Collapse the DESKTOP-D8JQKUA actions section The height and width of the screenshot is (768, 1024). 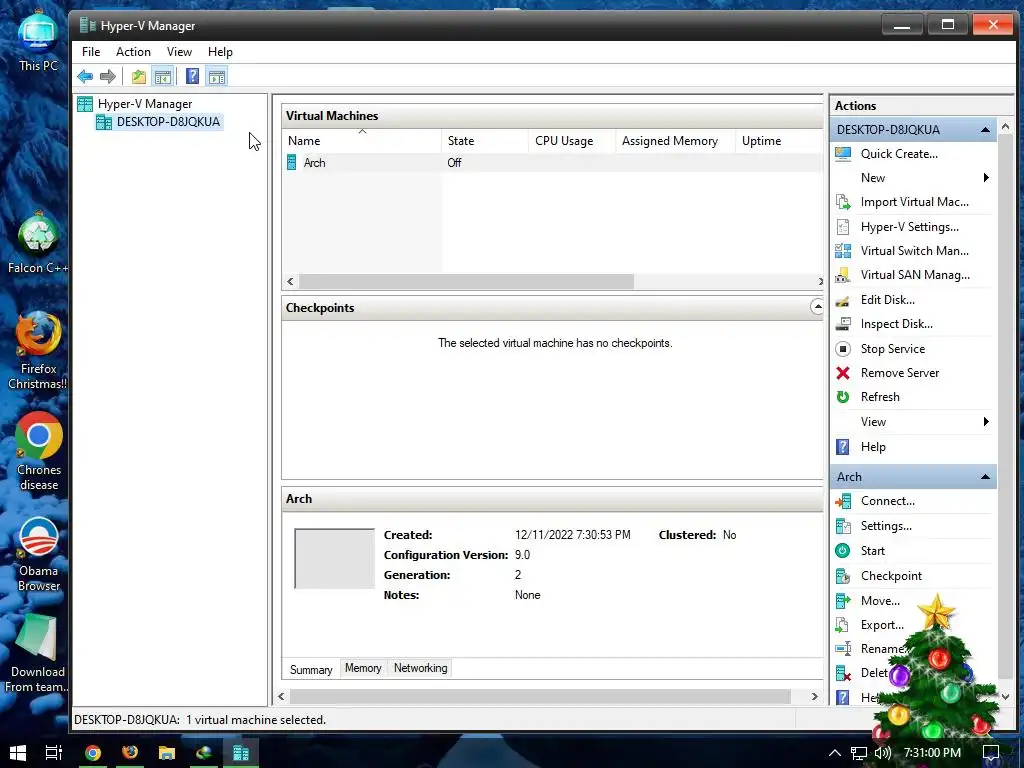pyautogui.click(x=985, y=130)
